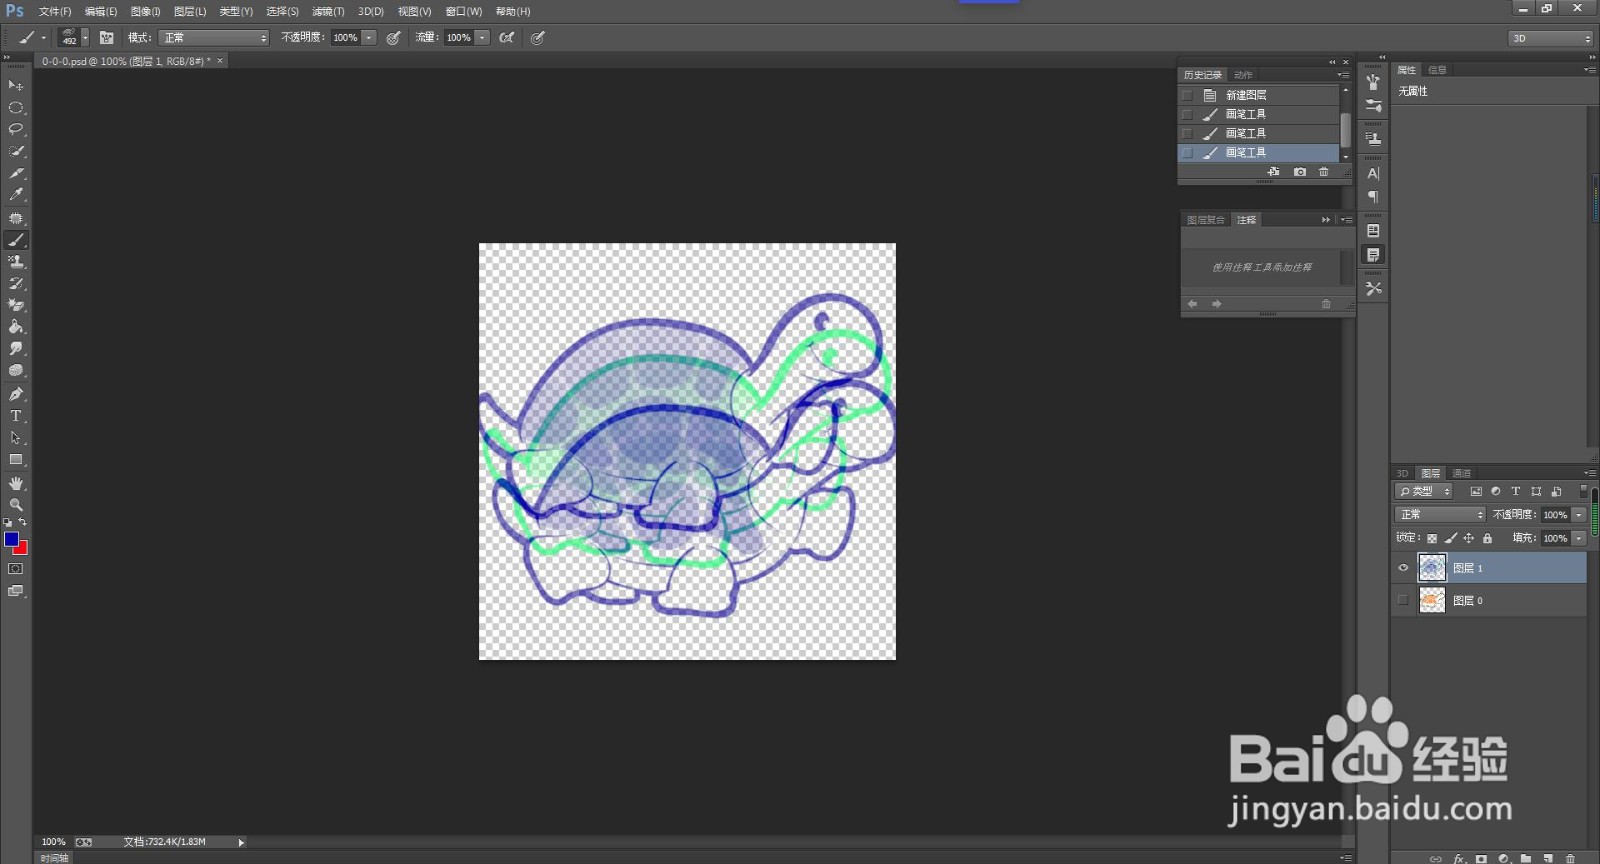The image size is (1600, 864).
Task: Hide 图层 1 with eye icon
Action: [1403, 568]
